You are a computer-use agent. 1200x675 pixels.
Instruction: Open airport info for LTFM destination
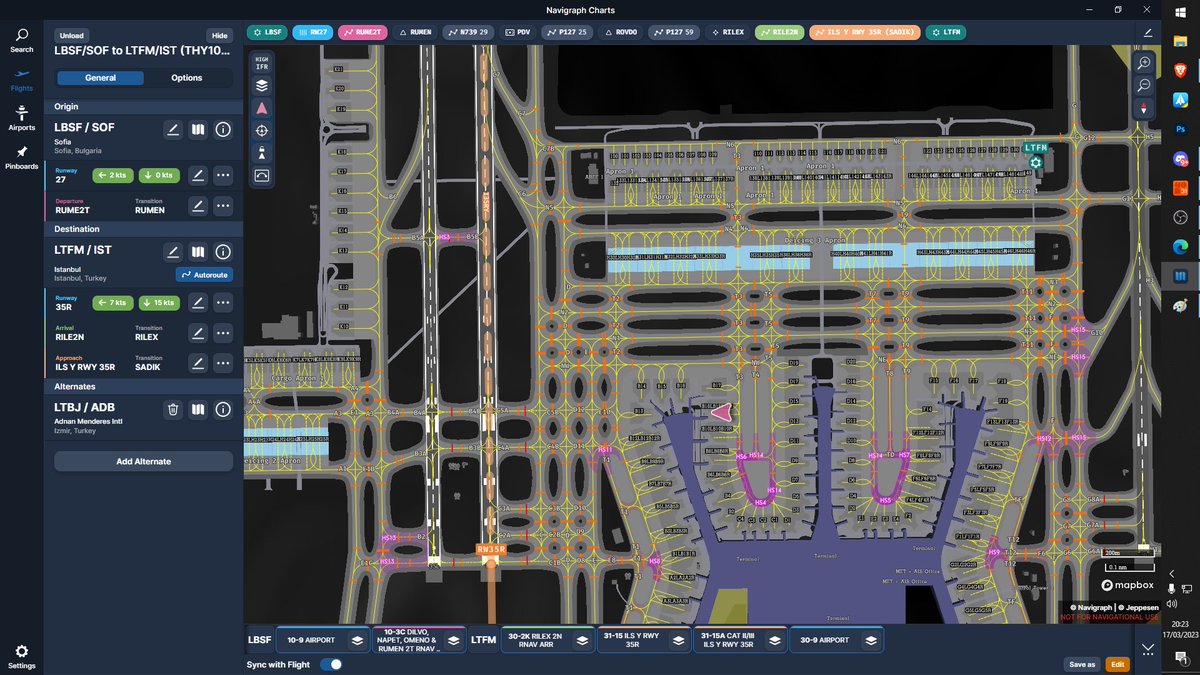point(223,251)
